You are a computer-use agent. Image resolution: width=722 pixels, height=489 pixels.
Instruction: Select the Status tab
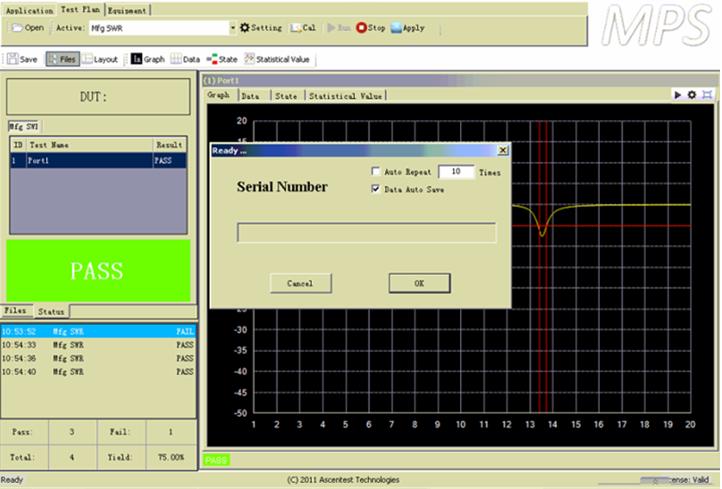point(51,312)
